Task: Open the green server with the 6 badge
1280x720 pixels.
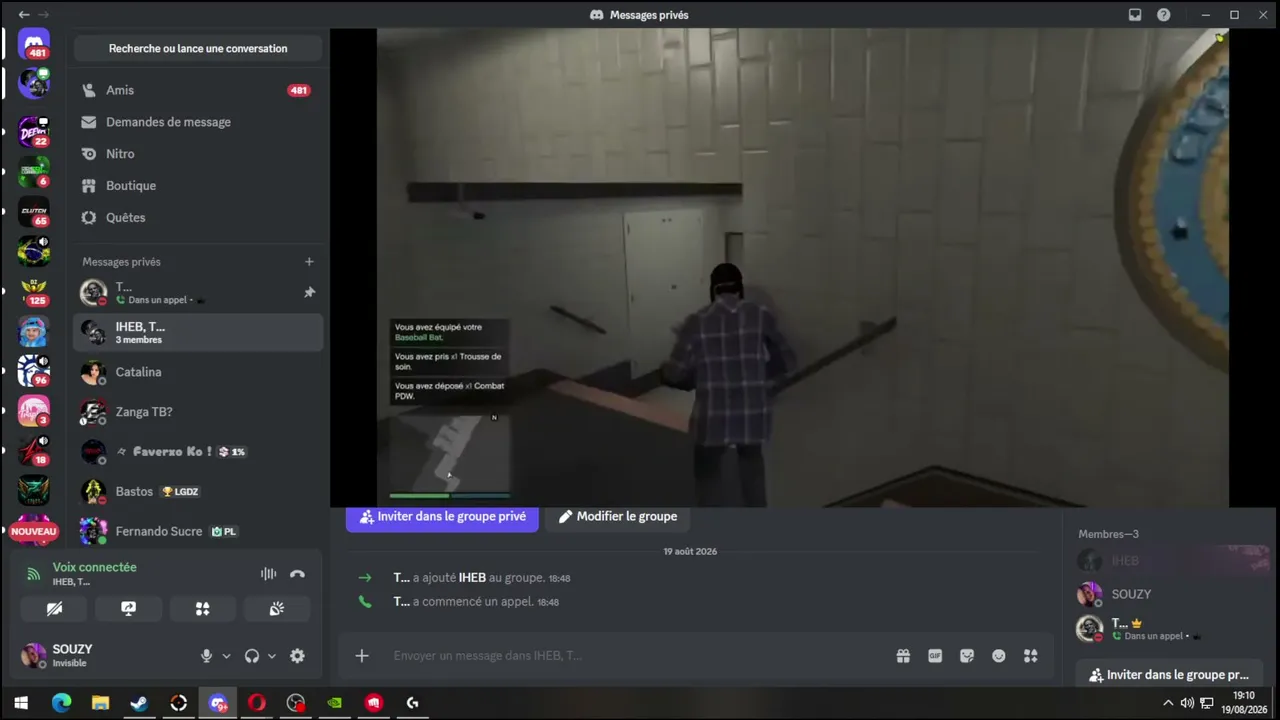Action: [x=34, y=171]
